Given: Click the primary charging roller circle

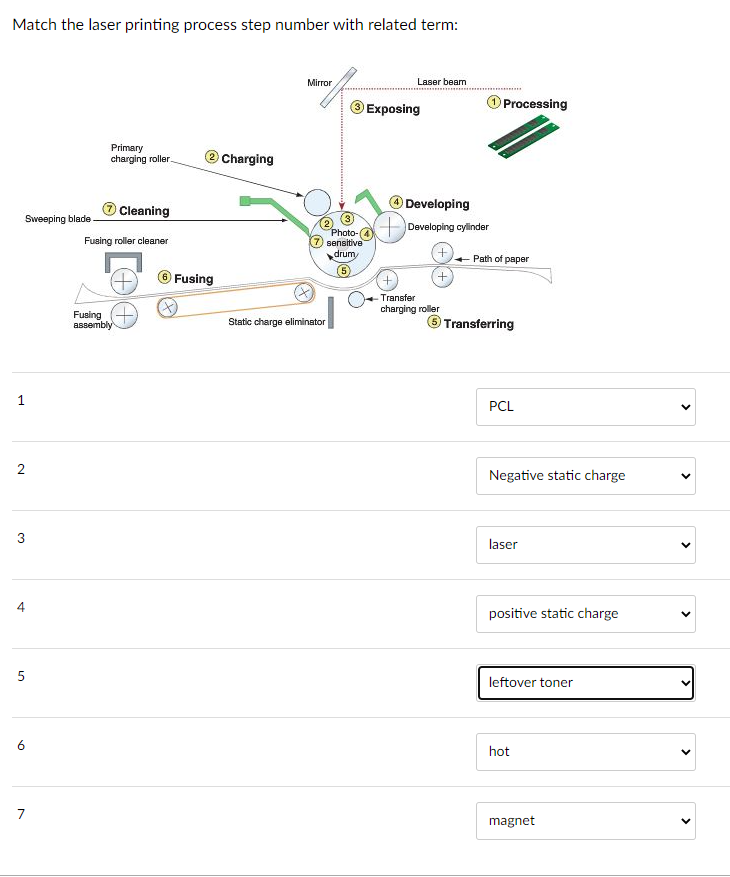Looking at the screenshot, I should point(317,202).
